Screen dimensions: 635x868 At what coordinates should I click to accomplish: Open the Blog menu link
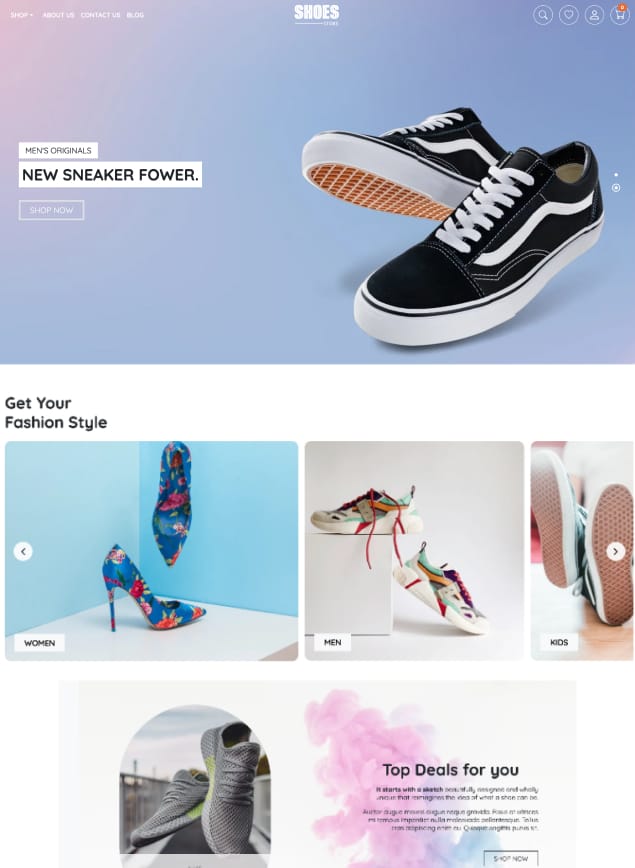(135, 15)
